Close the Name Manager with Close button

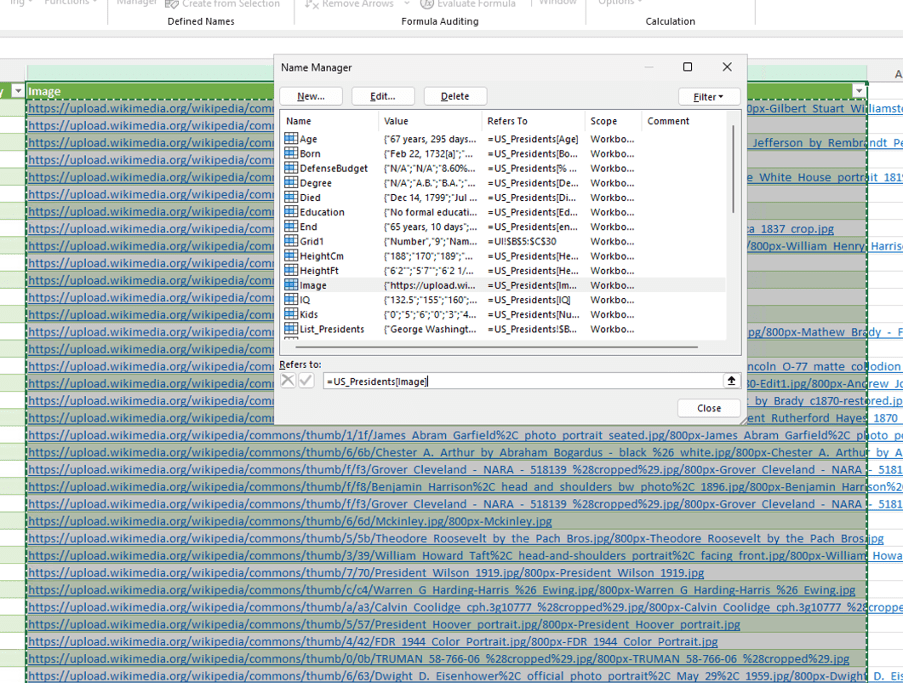[709, 408]
